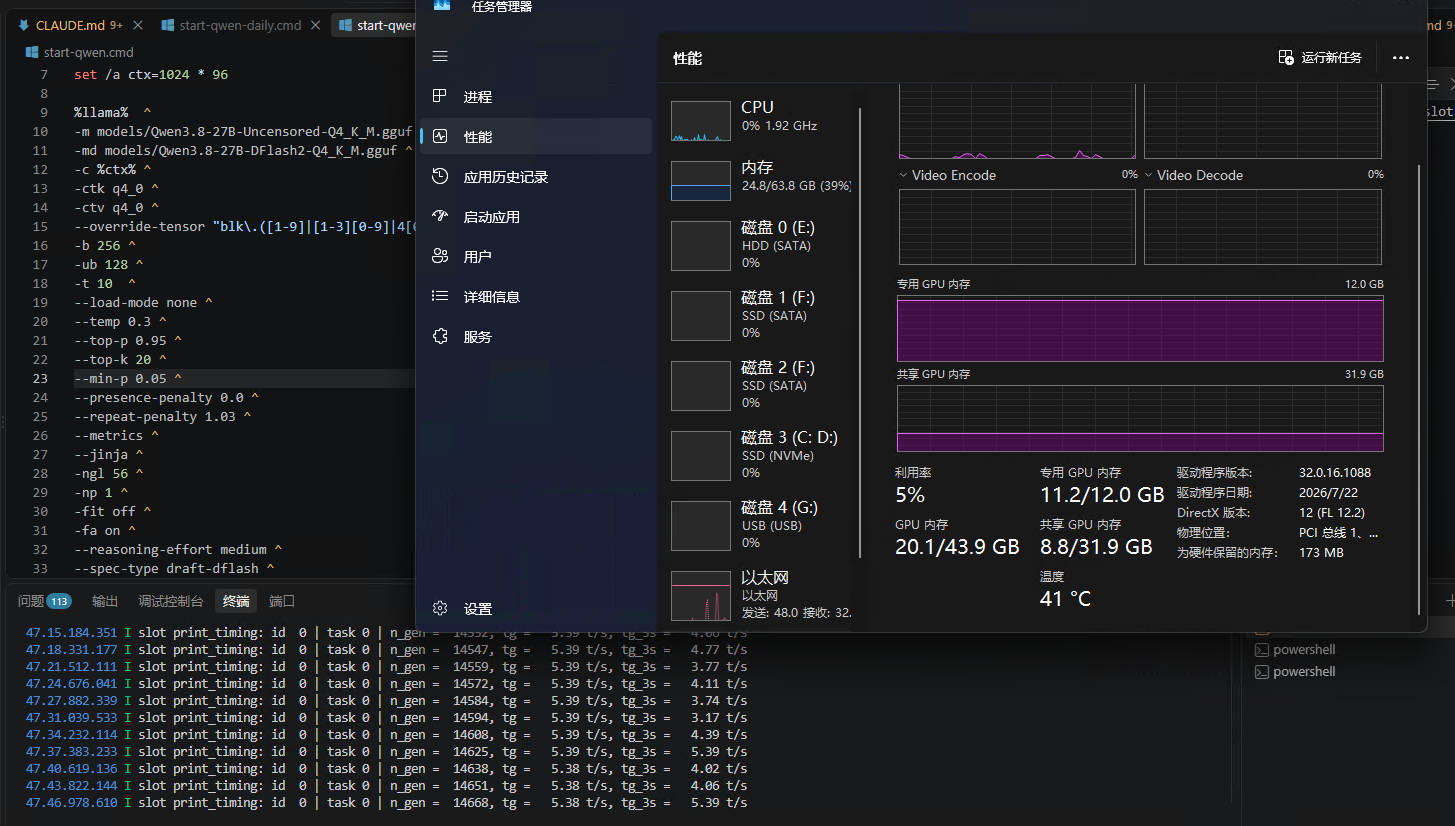Select the 内存 (Memory) performance item
This screenshot has width=1455, height=826.
(x=760, y=179)
